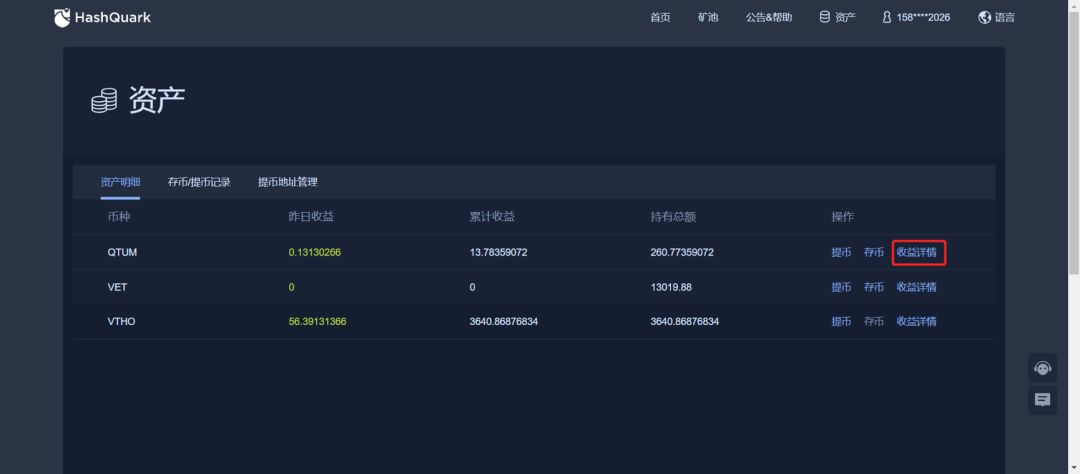The width and height of the screenshot is (1080, 474).
Task: Click the globe language icon
Action: (x=984, y=18)
